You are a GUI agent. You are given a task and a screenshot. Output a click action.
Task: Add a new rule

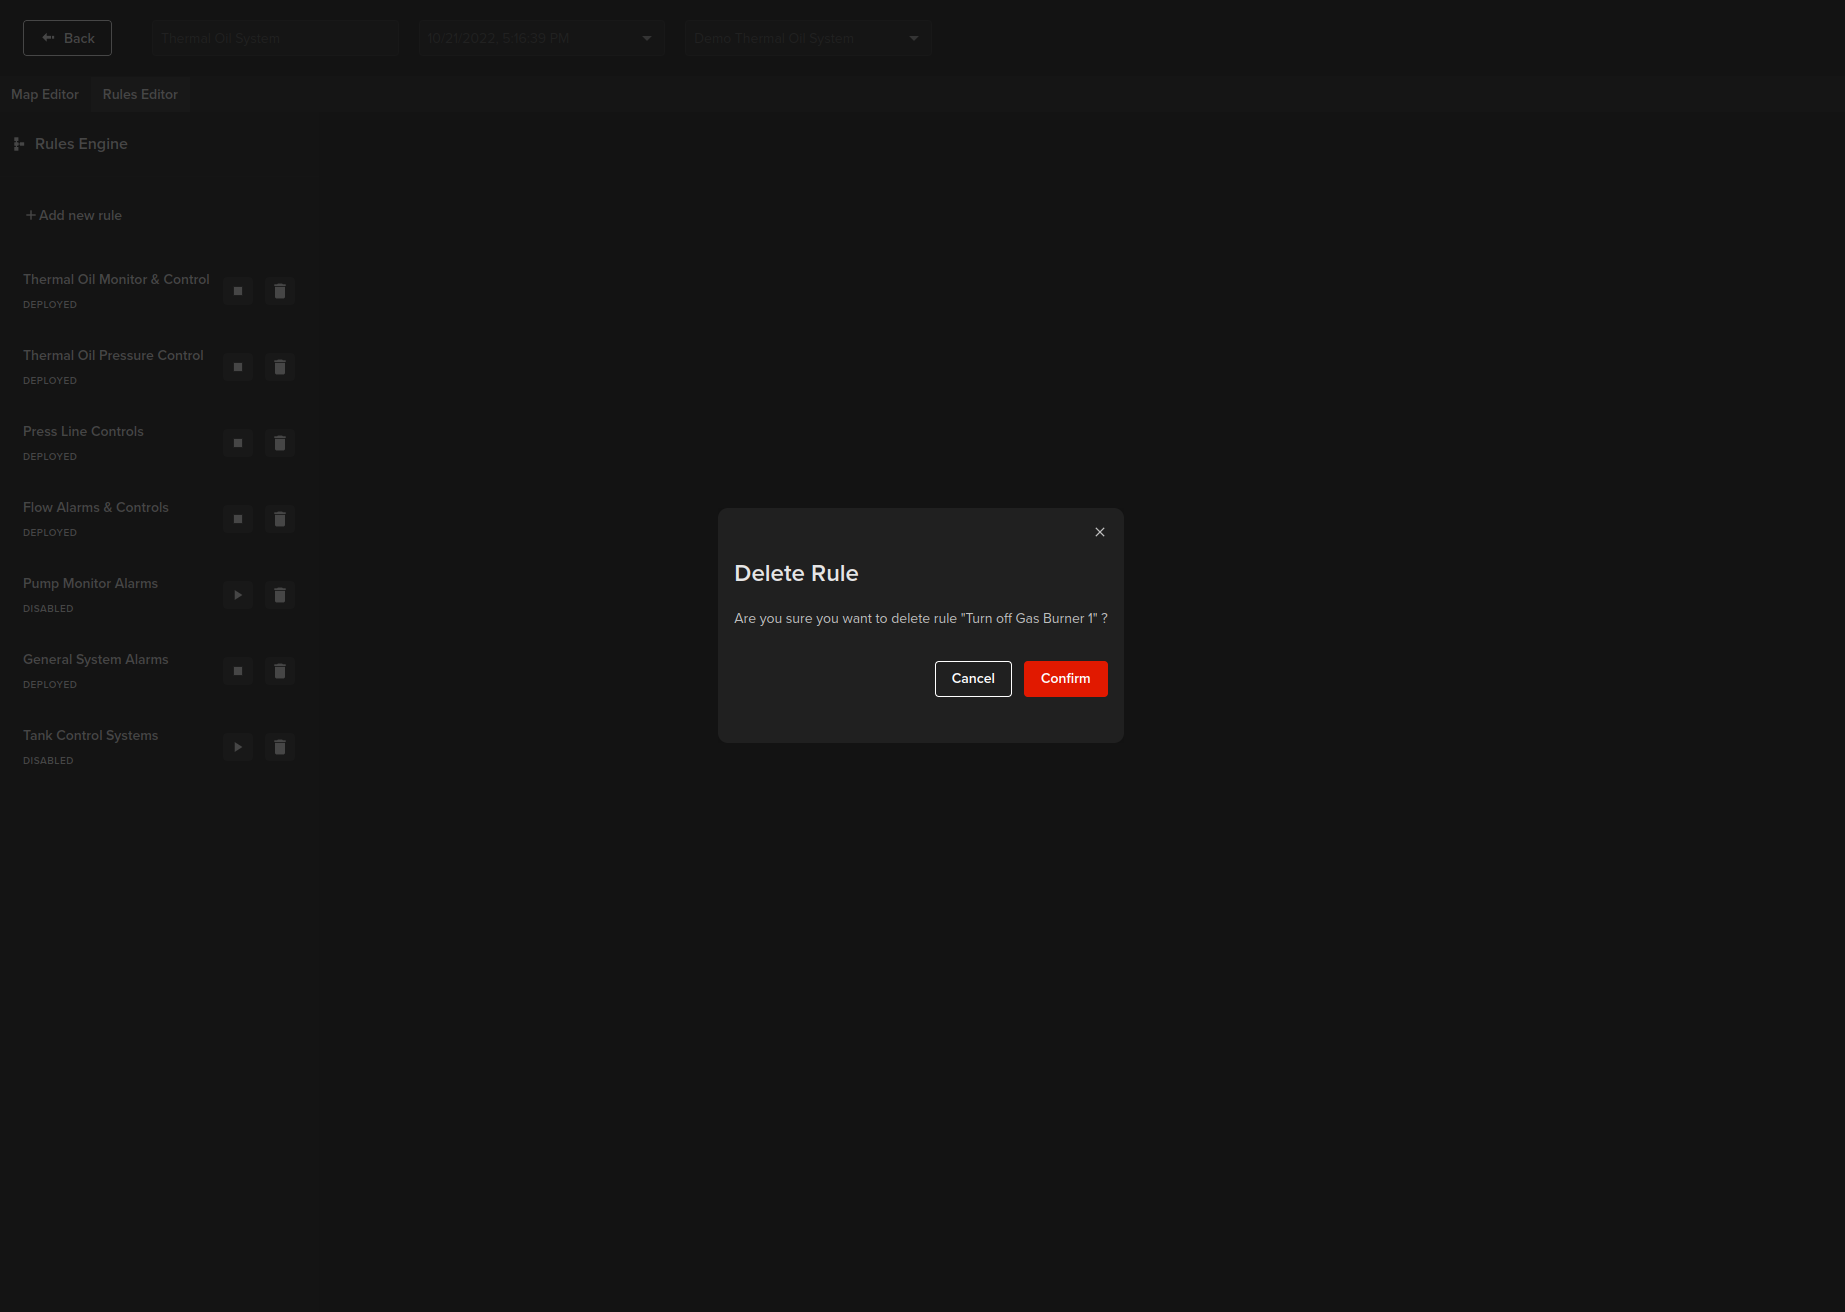click(74, 215)
